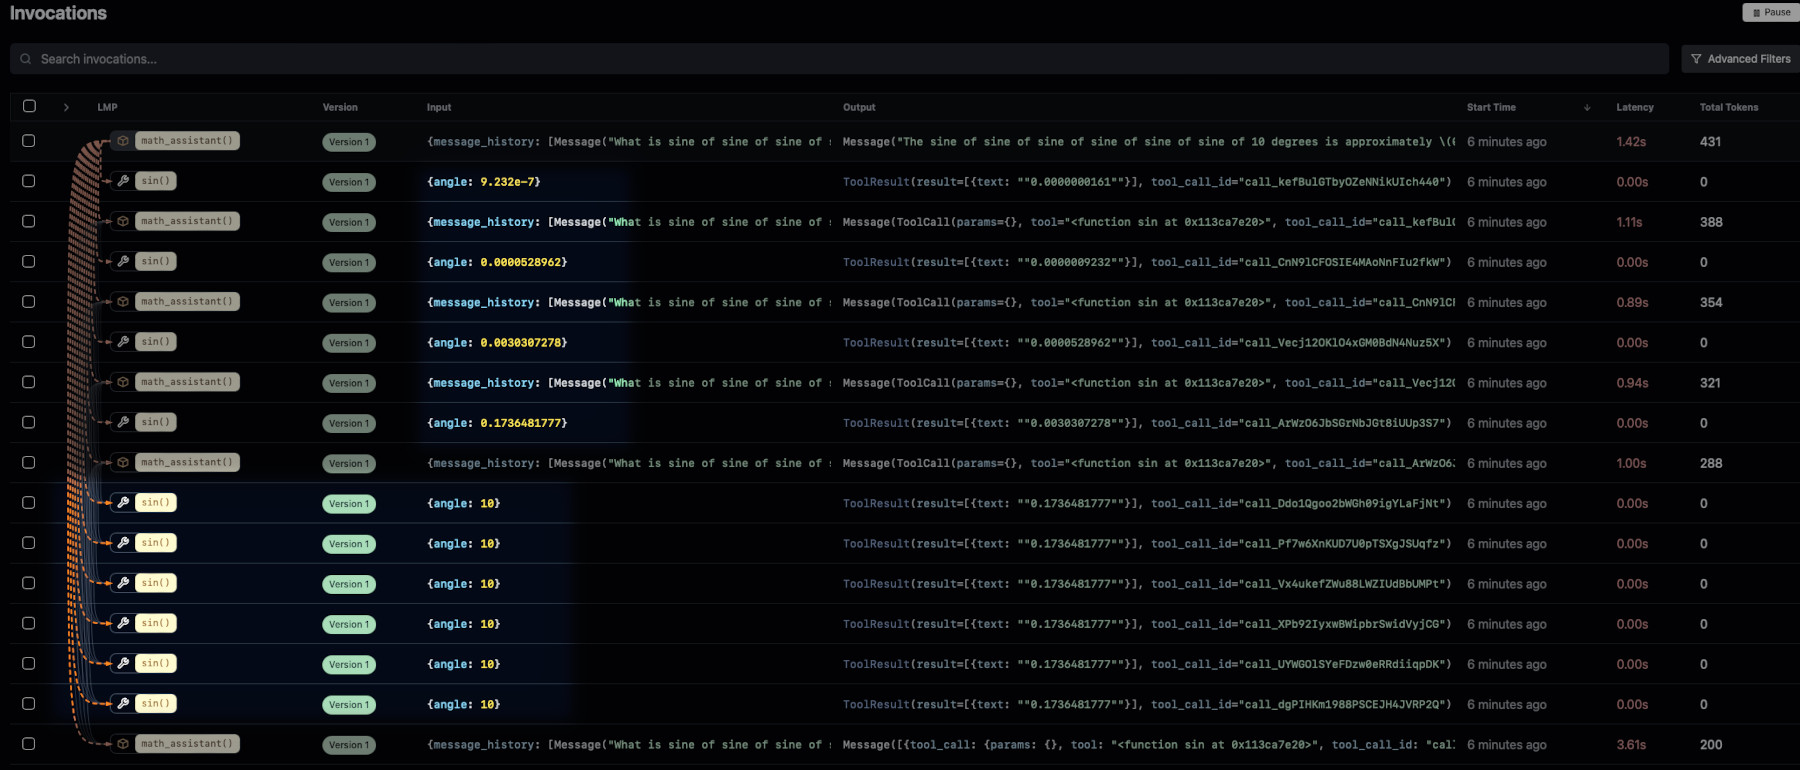The image size is (1800, 770).
Task: Open the math_assistant() entry with 3.61s latency
Action: pos(186,744)
